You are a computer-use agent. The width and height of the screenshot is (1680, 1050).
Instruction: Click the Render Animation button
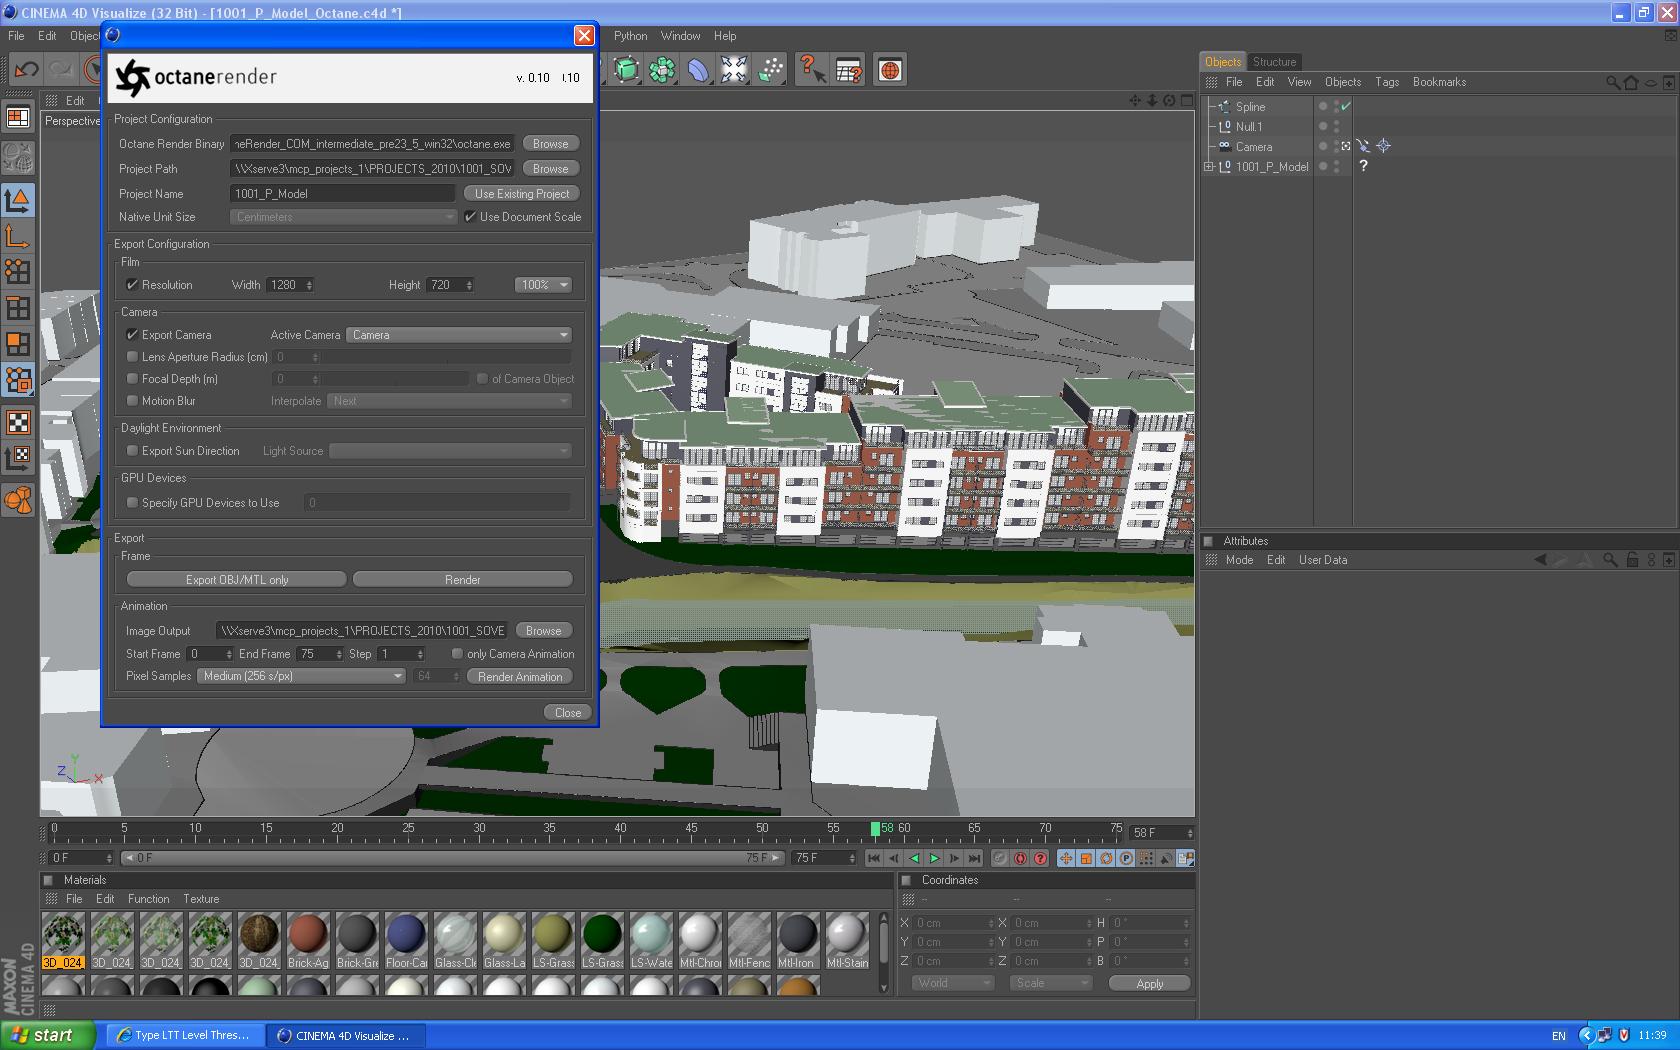[x=520, y=677]
